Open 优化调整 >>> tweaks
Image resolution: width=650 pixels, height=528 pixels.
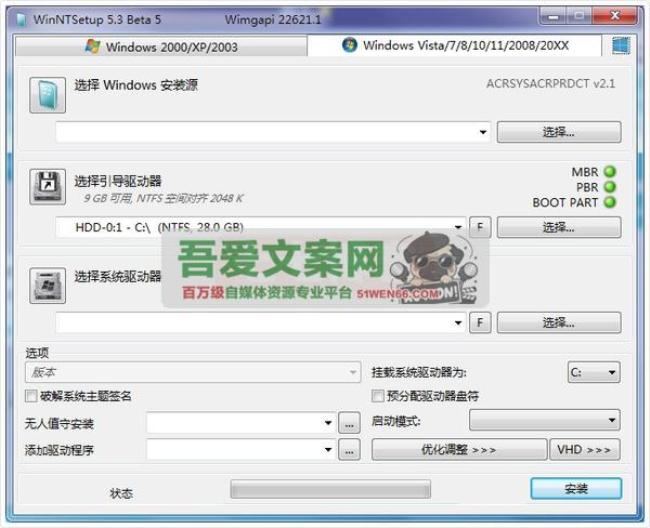click(459, 450)
